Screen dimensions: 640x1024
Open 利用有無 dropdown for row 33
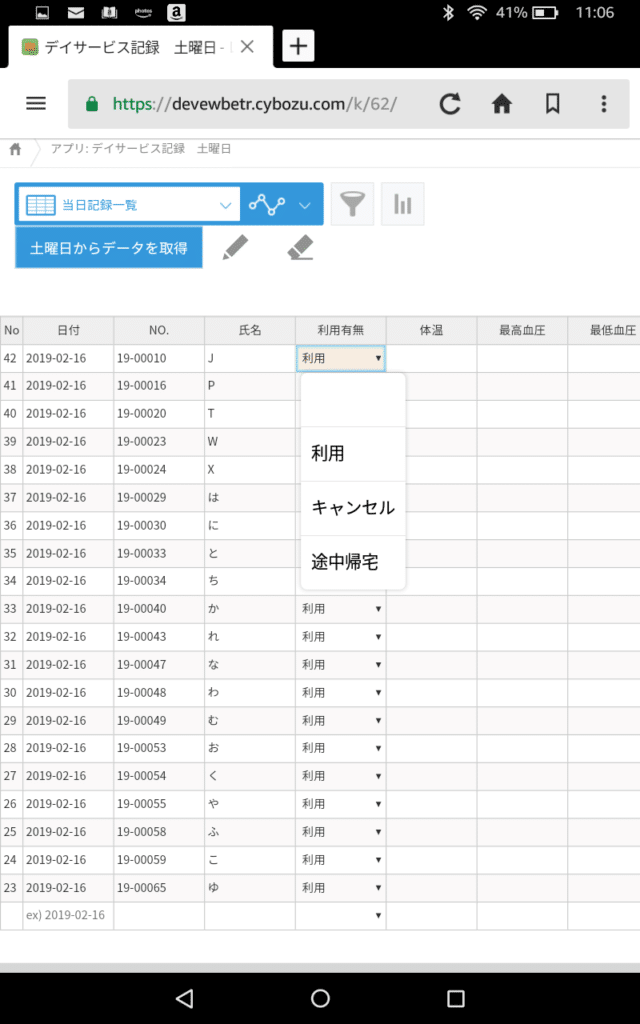tap(341, 609)
